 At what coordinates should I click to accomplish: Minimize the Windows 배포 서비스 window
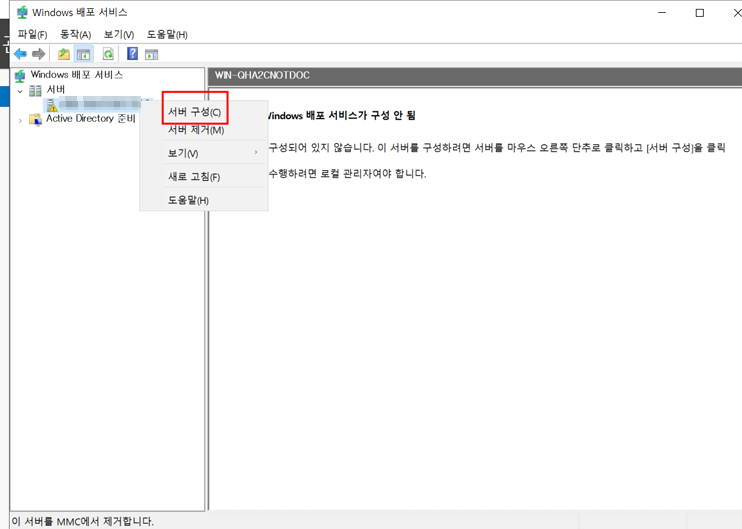coord(662,13)
